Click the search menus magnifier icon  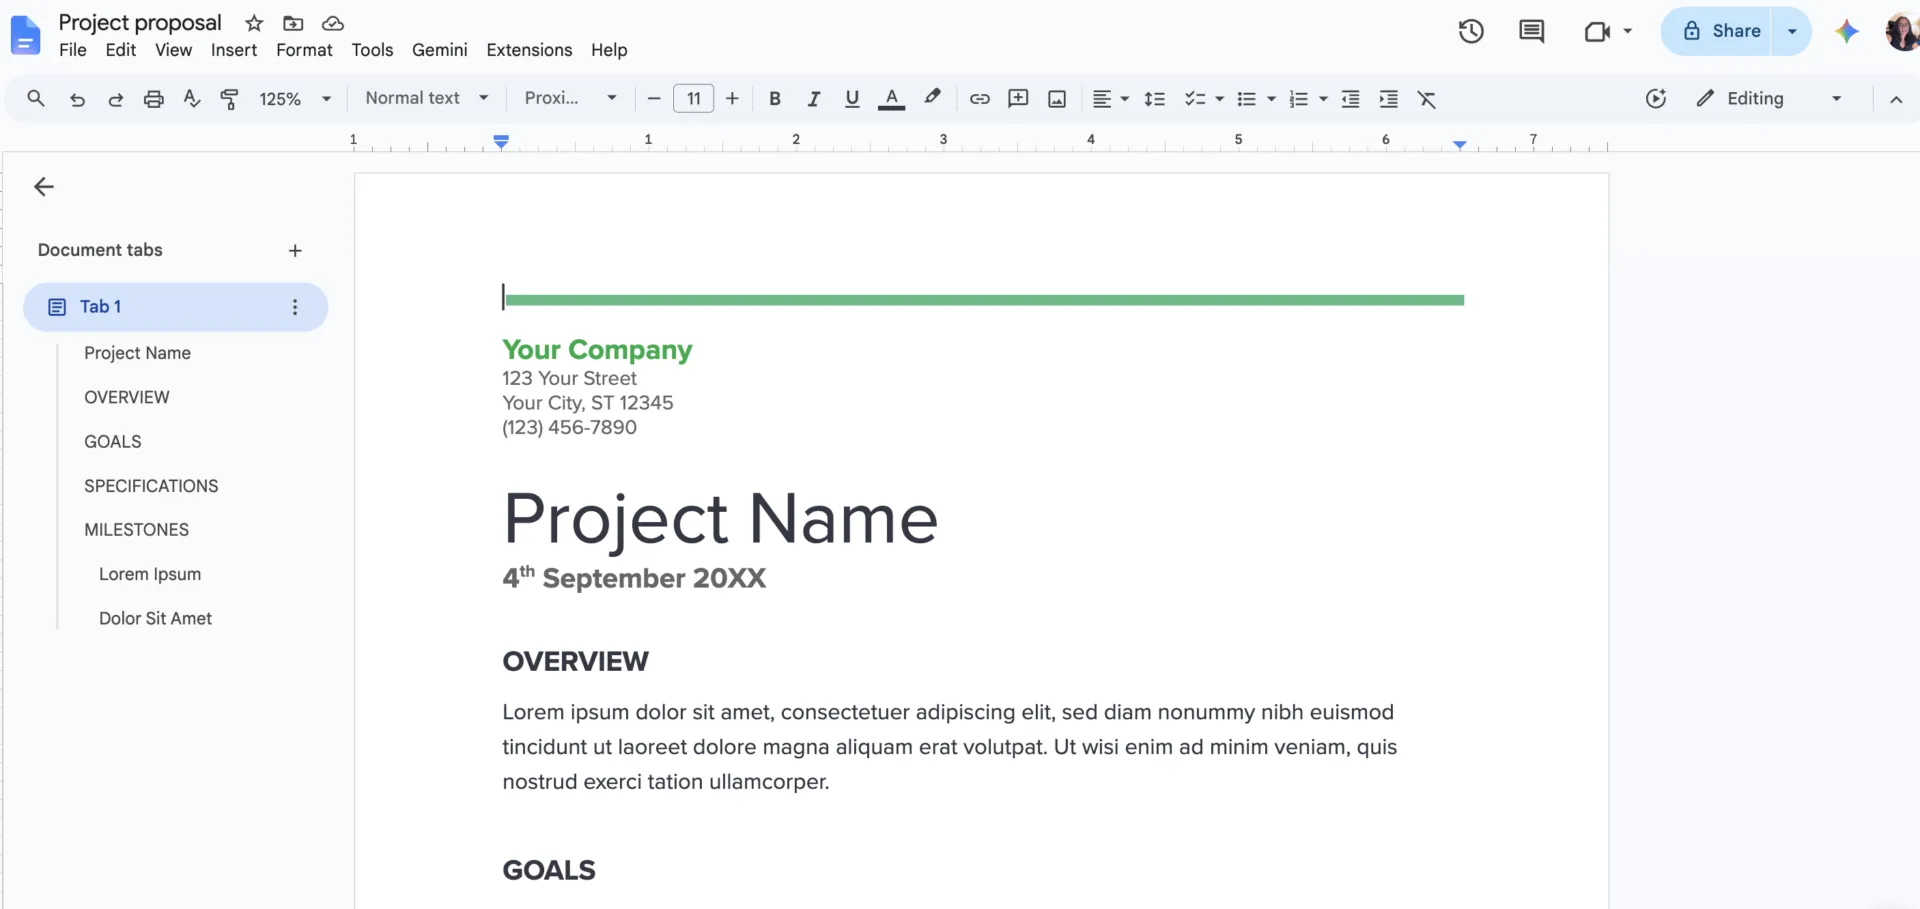pos(36,98)
